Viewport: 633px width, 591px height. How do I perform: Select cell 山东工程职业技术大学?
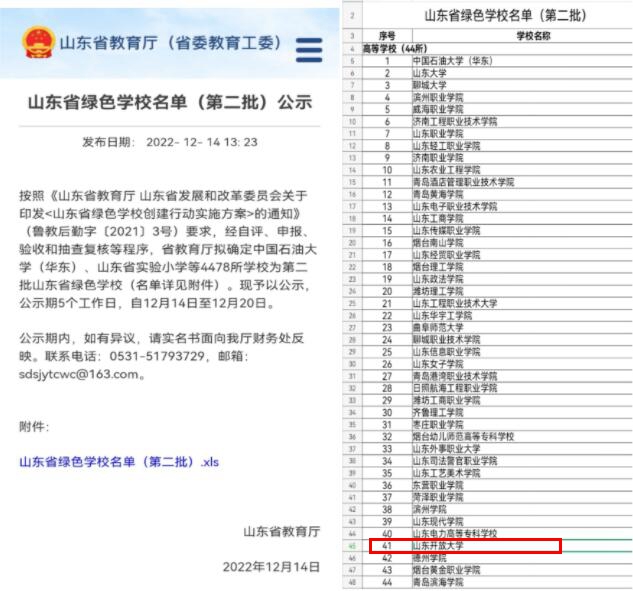(522, 303)
